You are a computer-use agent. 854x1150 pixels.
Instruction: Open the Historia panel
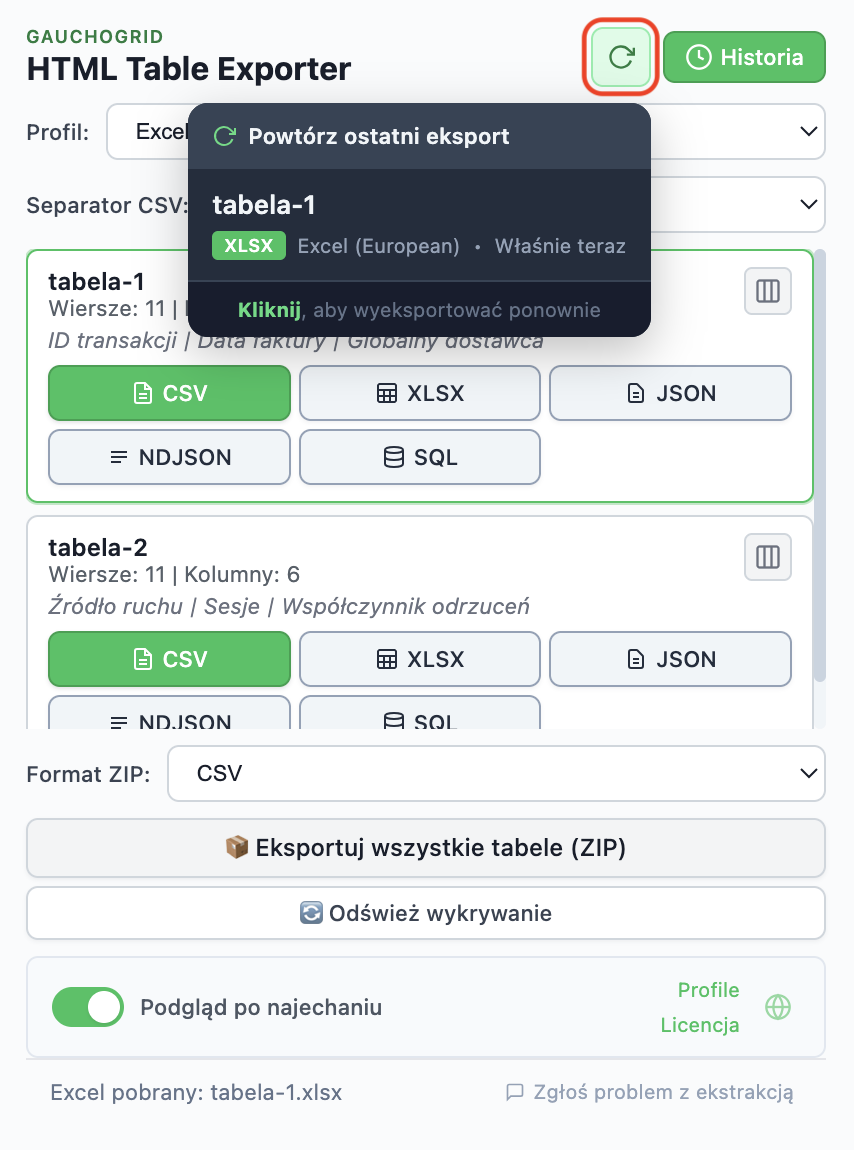click(x=744, y=57)
